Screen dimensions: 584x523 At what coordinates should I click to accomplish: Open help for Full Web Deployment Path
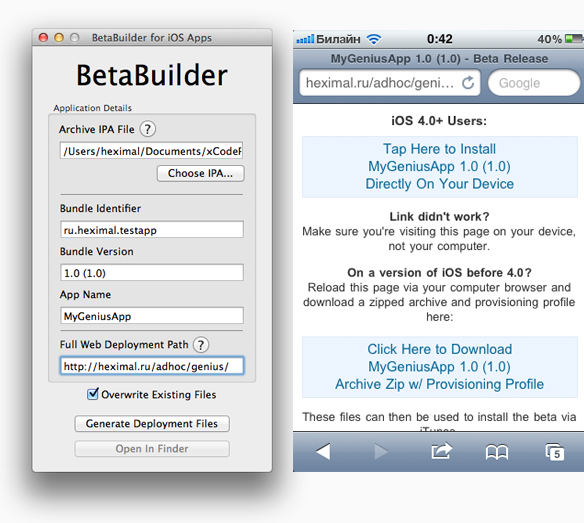click(201, 345)
